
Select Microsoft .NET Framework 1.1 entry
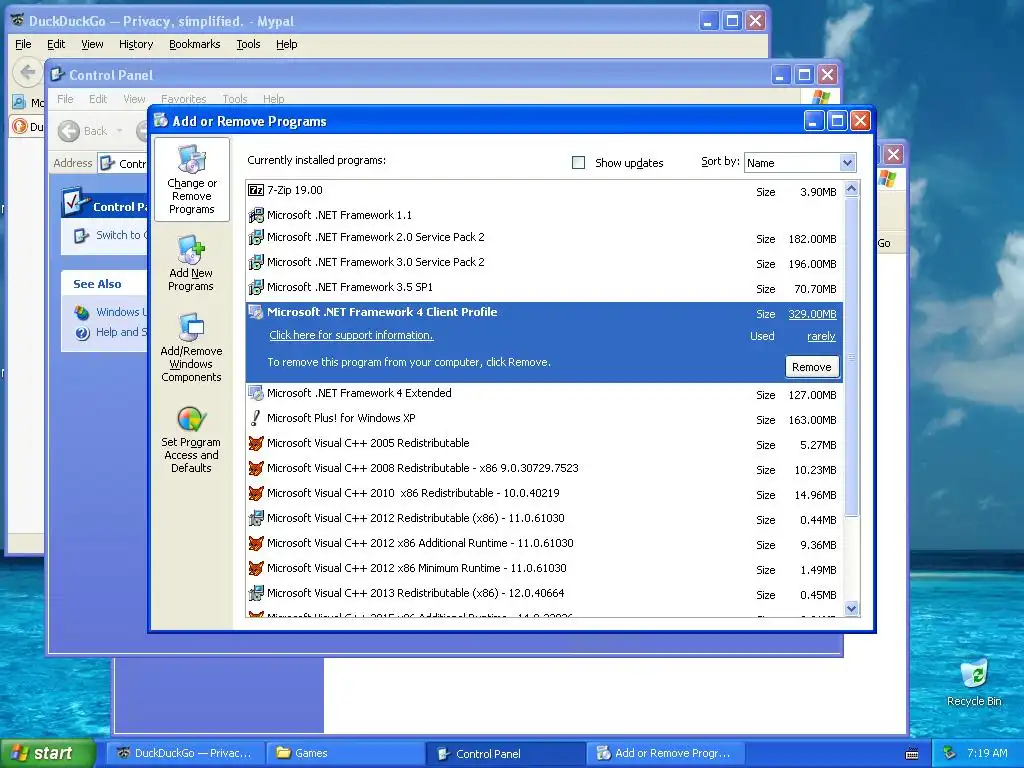(x=545, y=215)
